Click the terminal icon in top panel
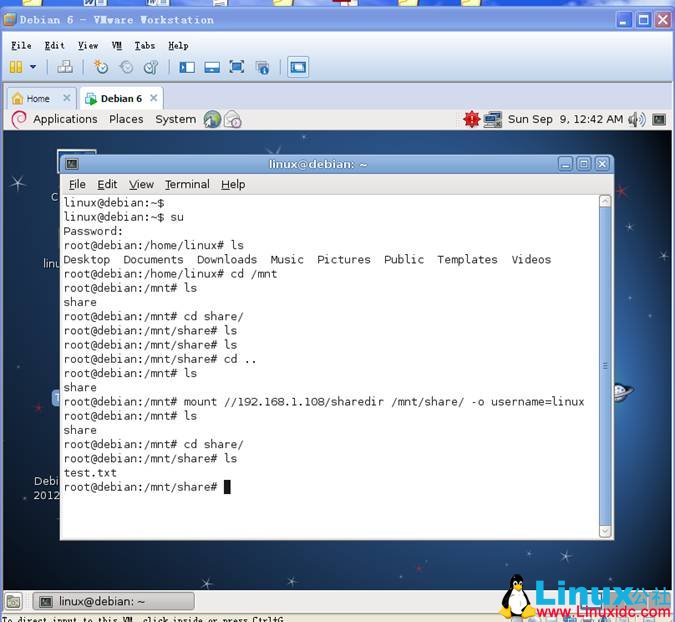 point(659,119)
